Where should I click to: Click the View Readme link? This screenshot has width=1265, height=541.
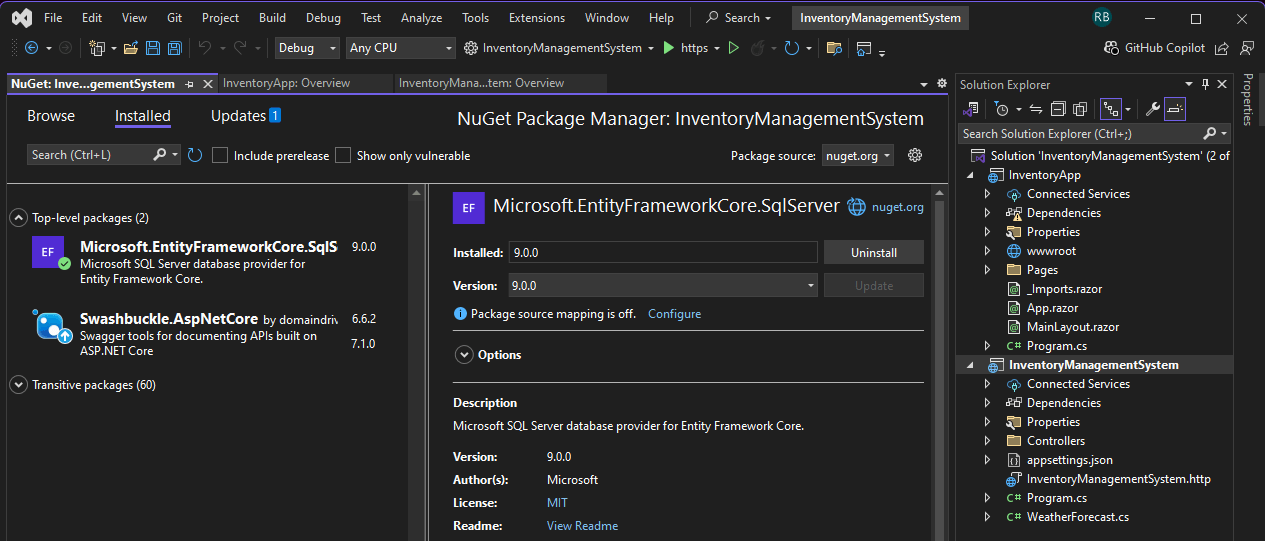582,526
